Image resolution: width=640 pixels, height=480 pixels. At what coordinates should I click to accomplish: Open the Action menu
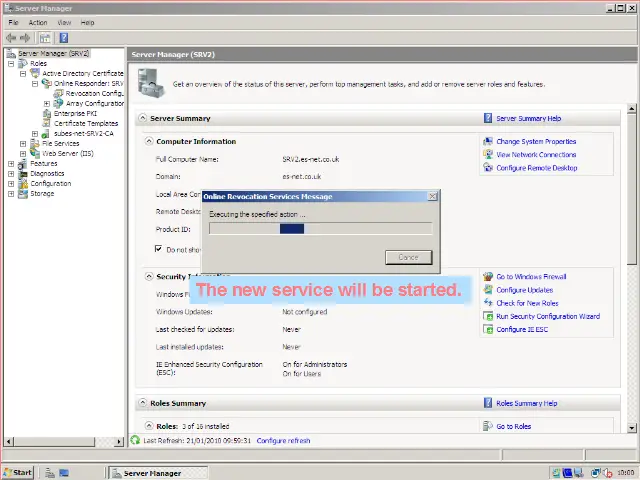click(38, 22)
